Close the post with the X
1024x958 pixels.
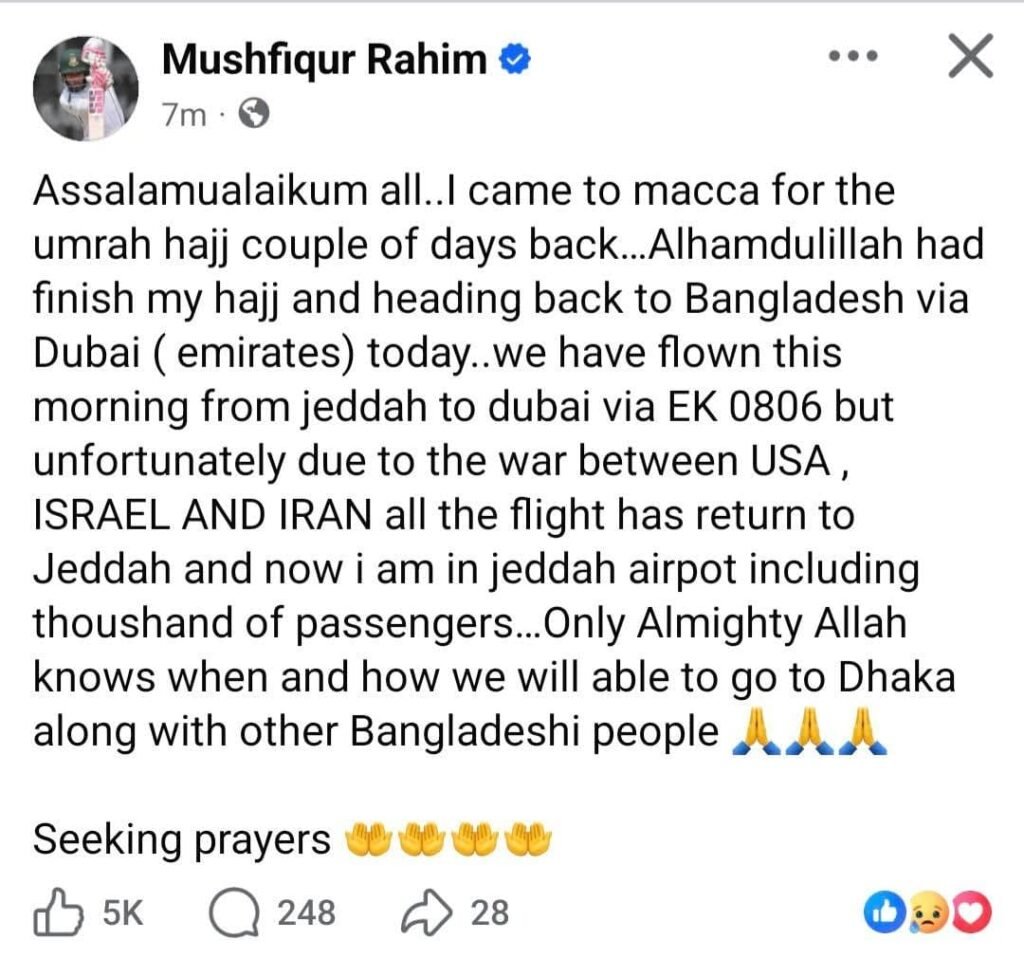[x=969, y=58]
